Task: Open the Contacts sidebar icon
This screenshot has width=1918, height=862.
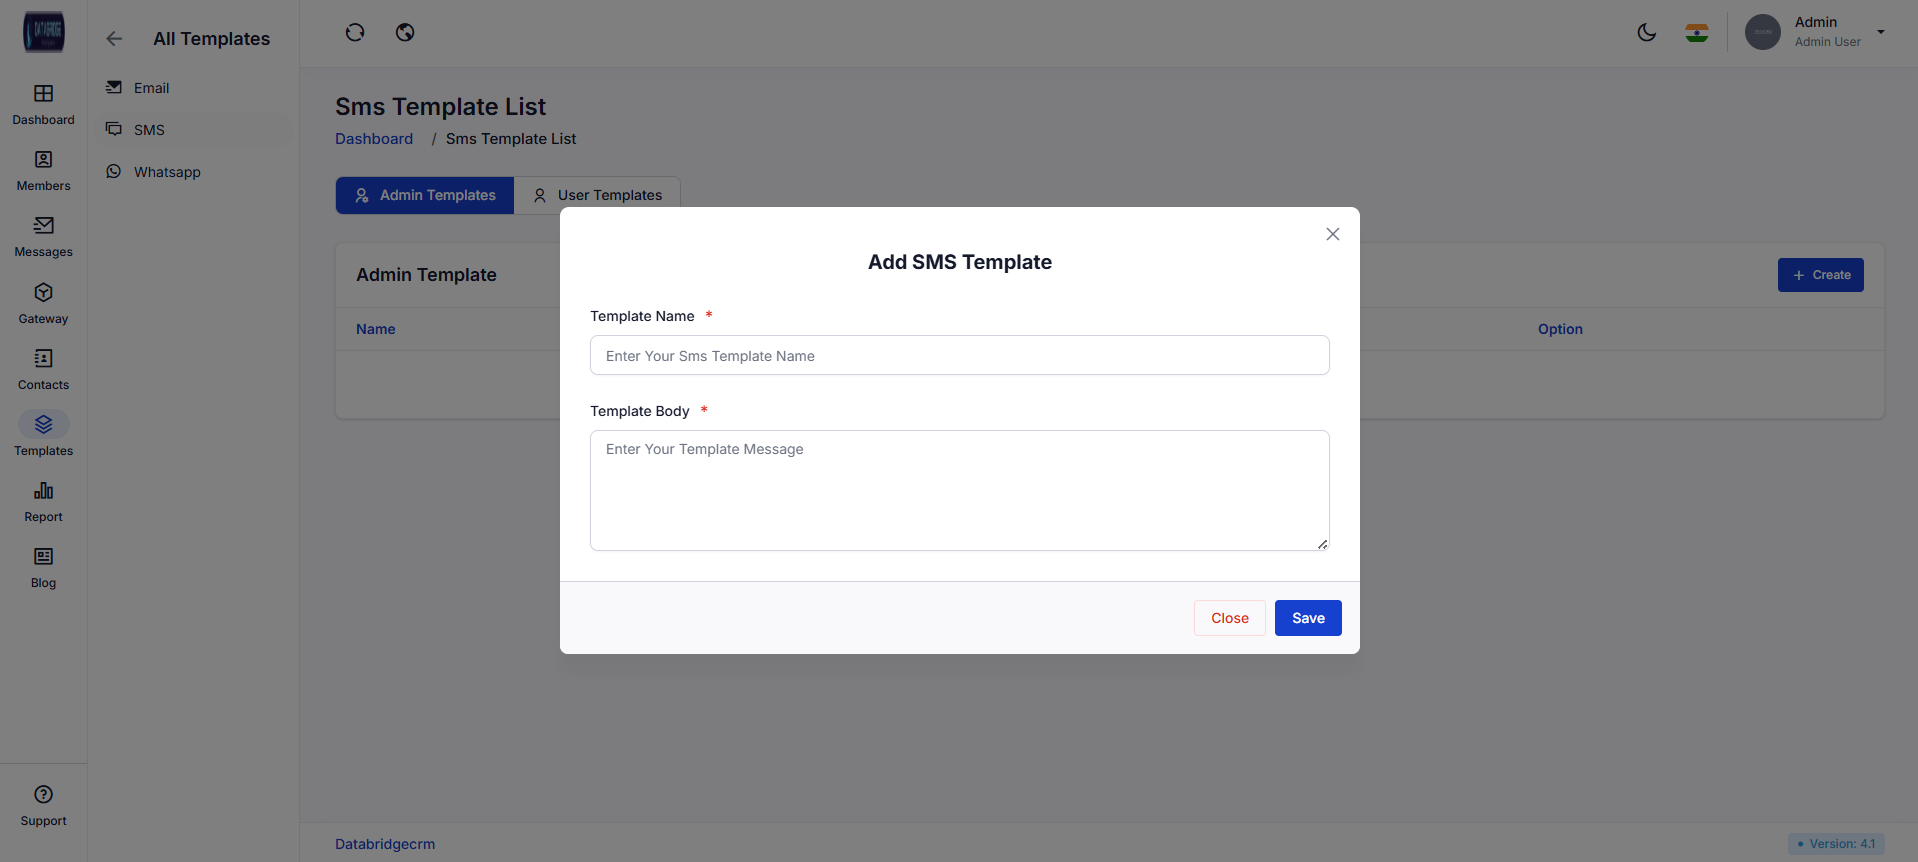Action: [43, 359]
